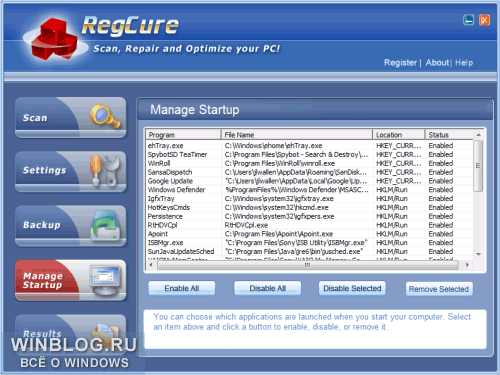
Task: Select the Google Update entry
Action: point(310,181)
